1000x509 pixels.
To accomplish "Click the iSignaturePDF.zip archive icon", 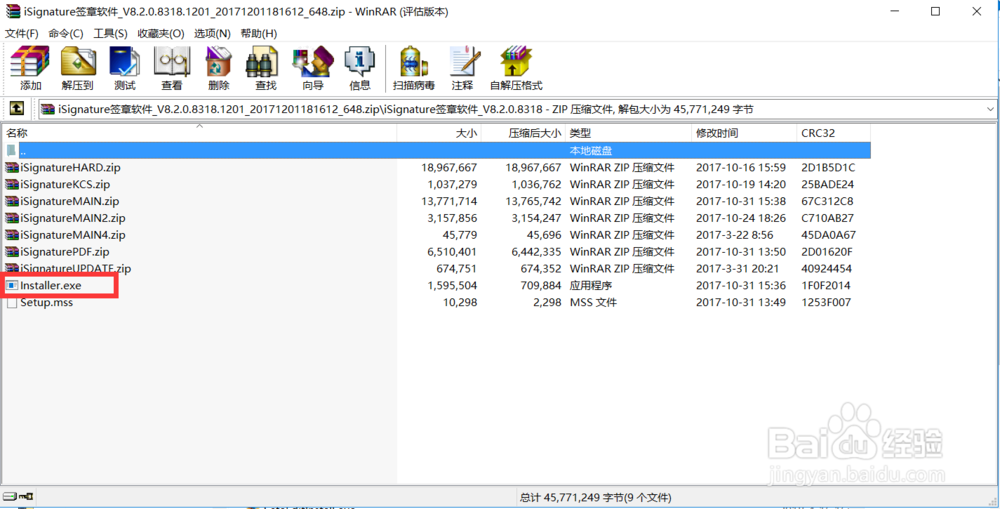I will coord(11,251).
